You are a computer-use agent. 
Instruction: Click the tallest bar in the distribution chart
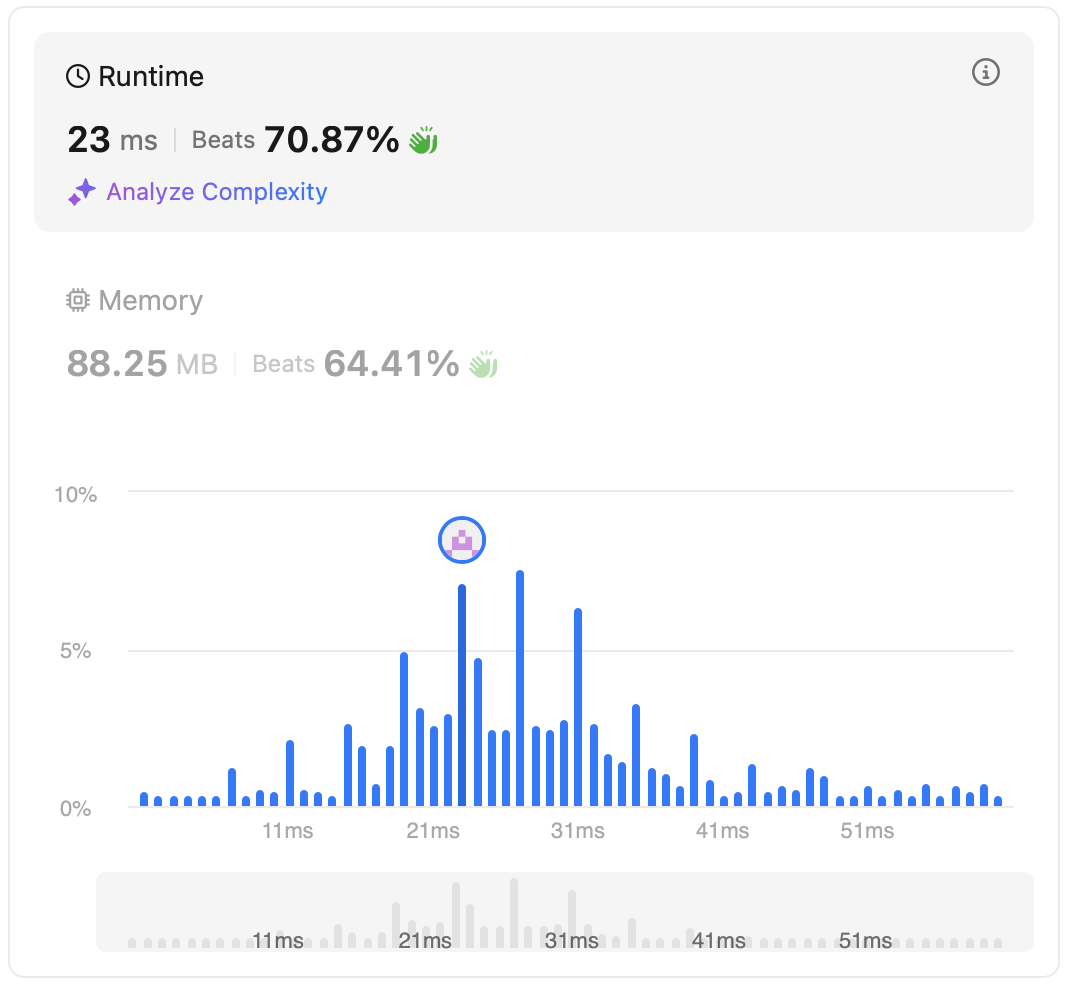click(x=520, y=688)
